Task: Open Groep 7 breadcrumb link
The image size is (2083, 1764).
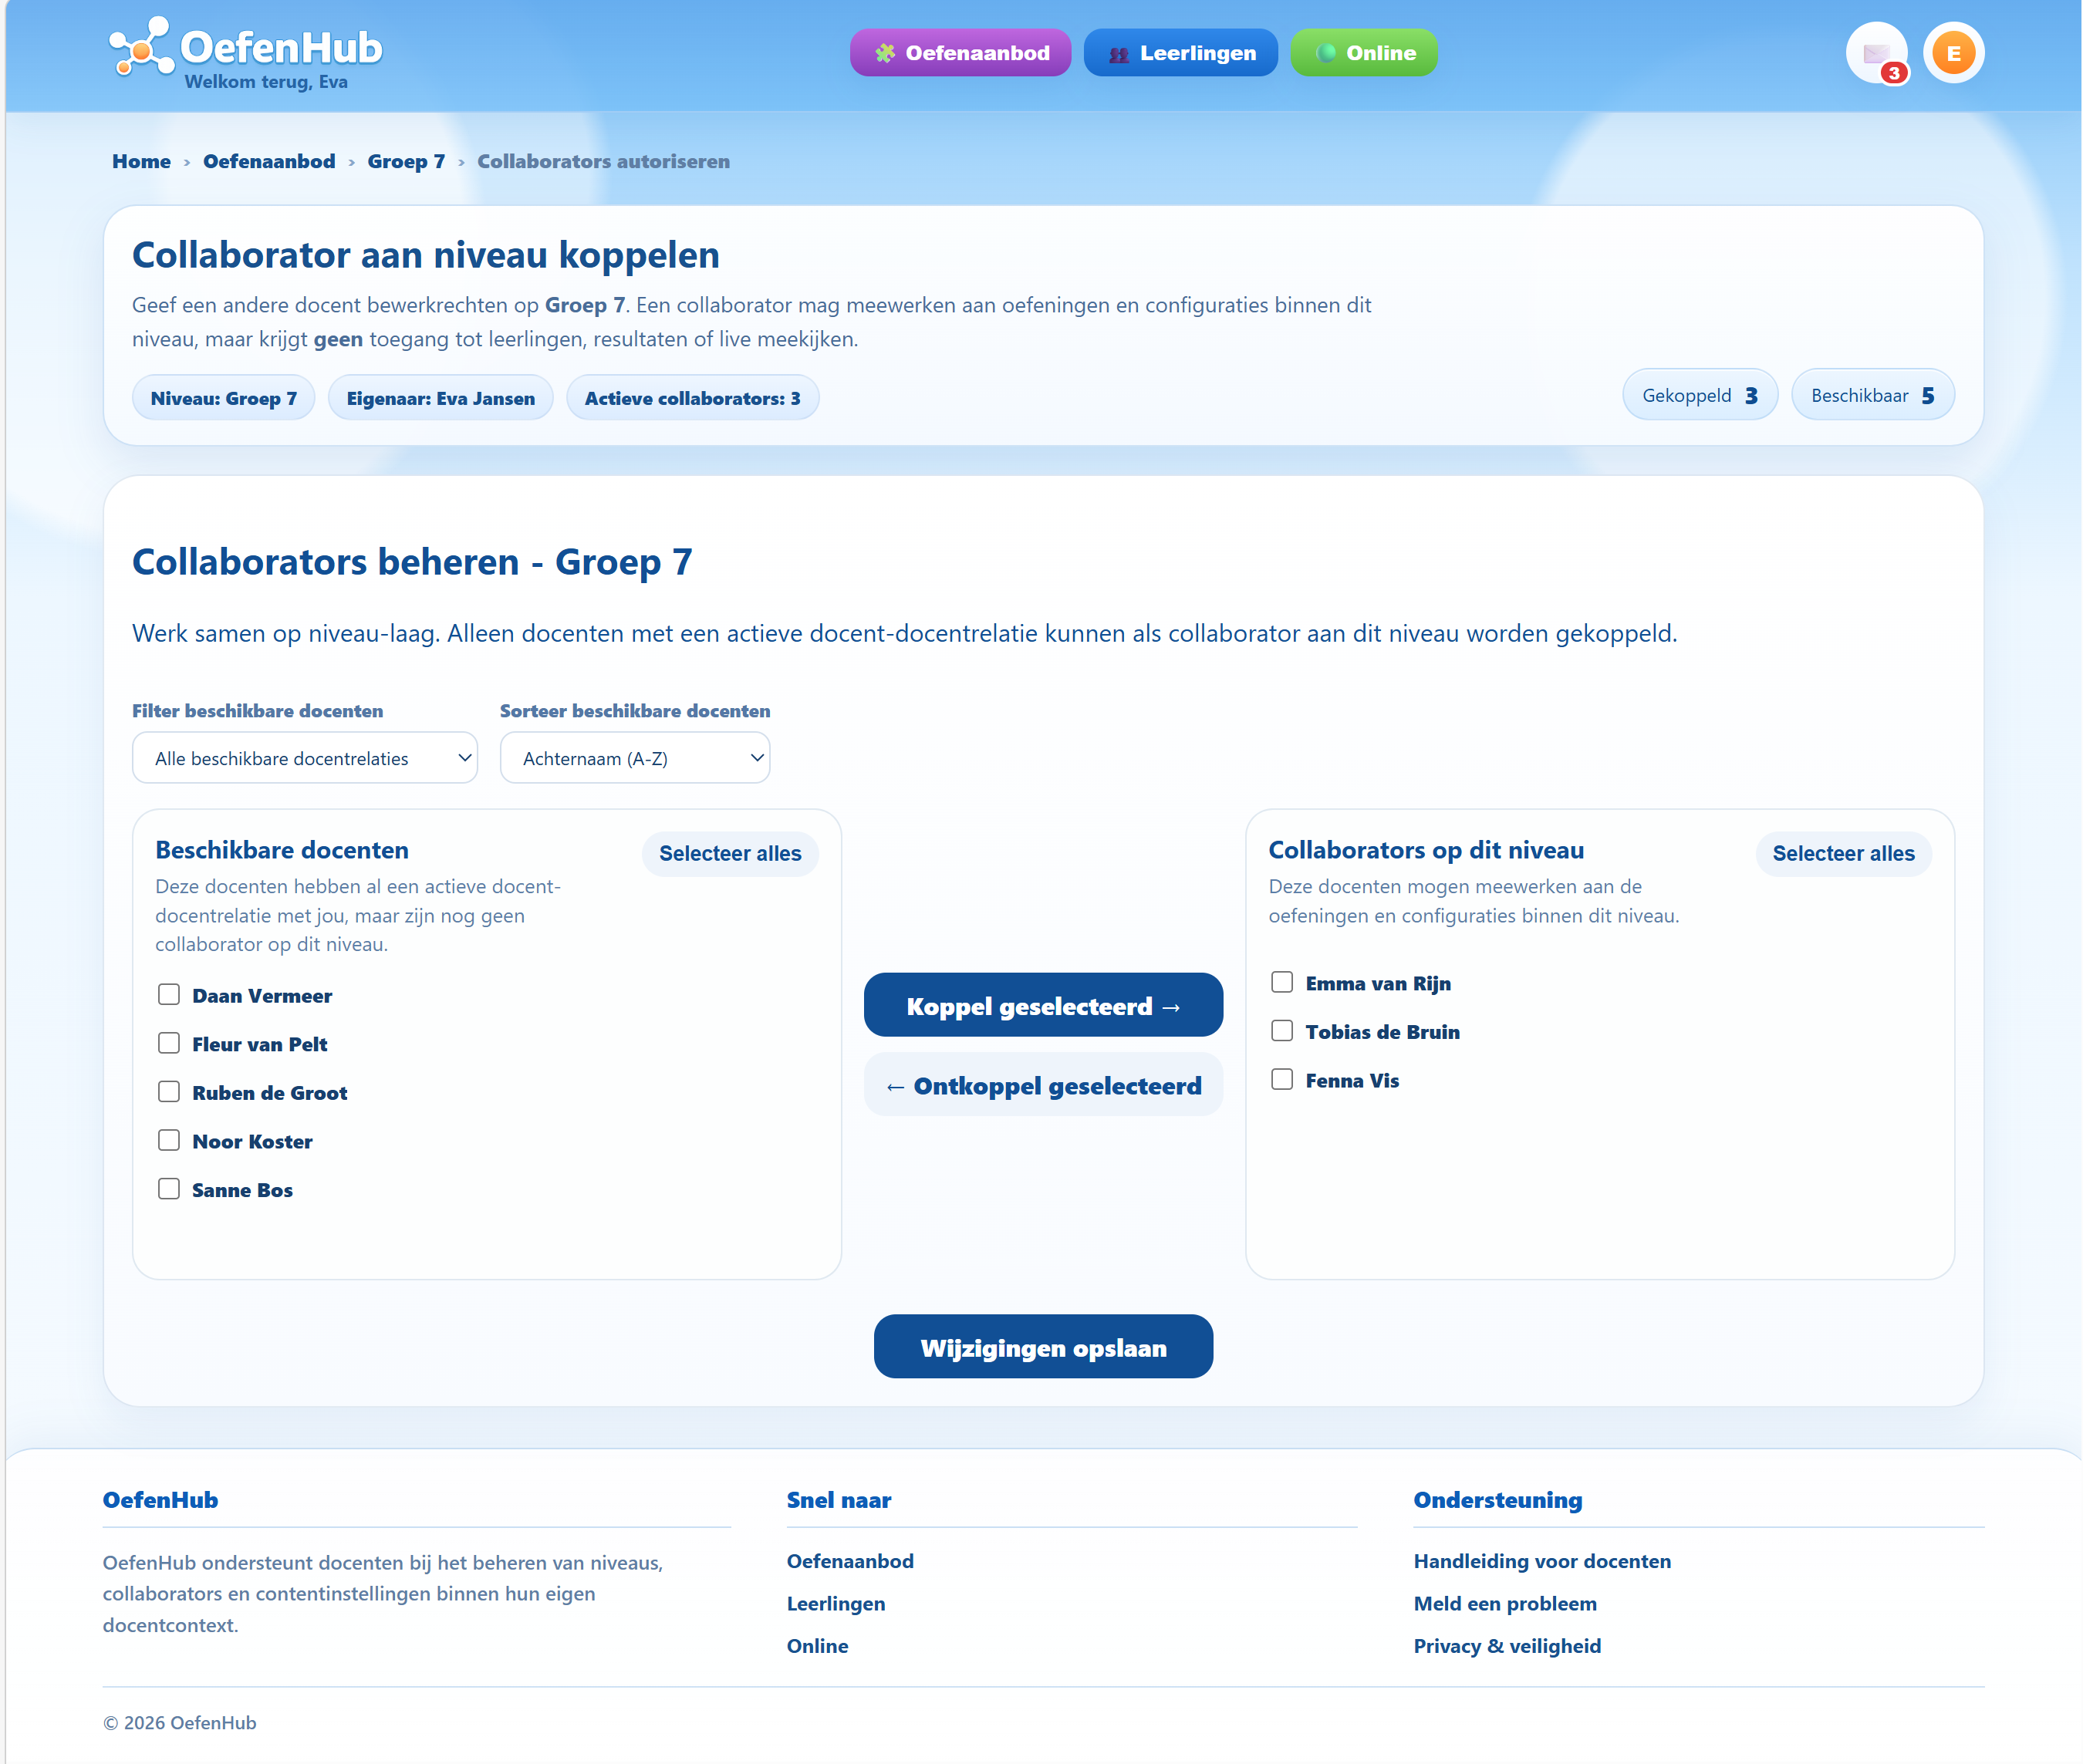Action: coord(406,162)
